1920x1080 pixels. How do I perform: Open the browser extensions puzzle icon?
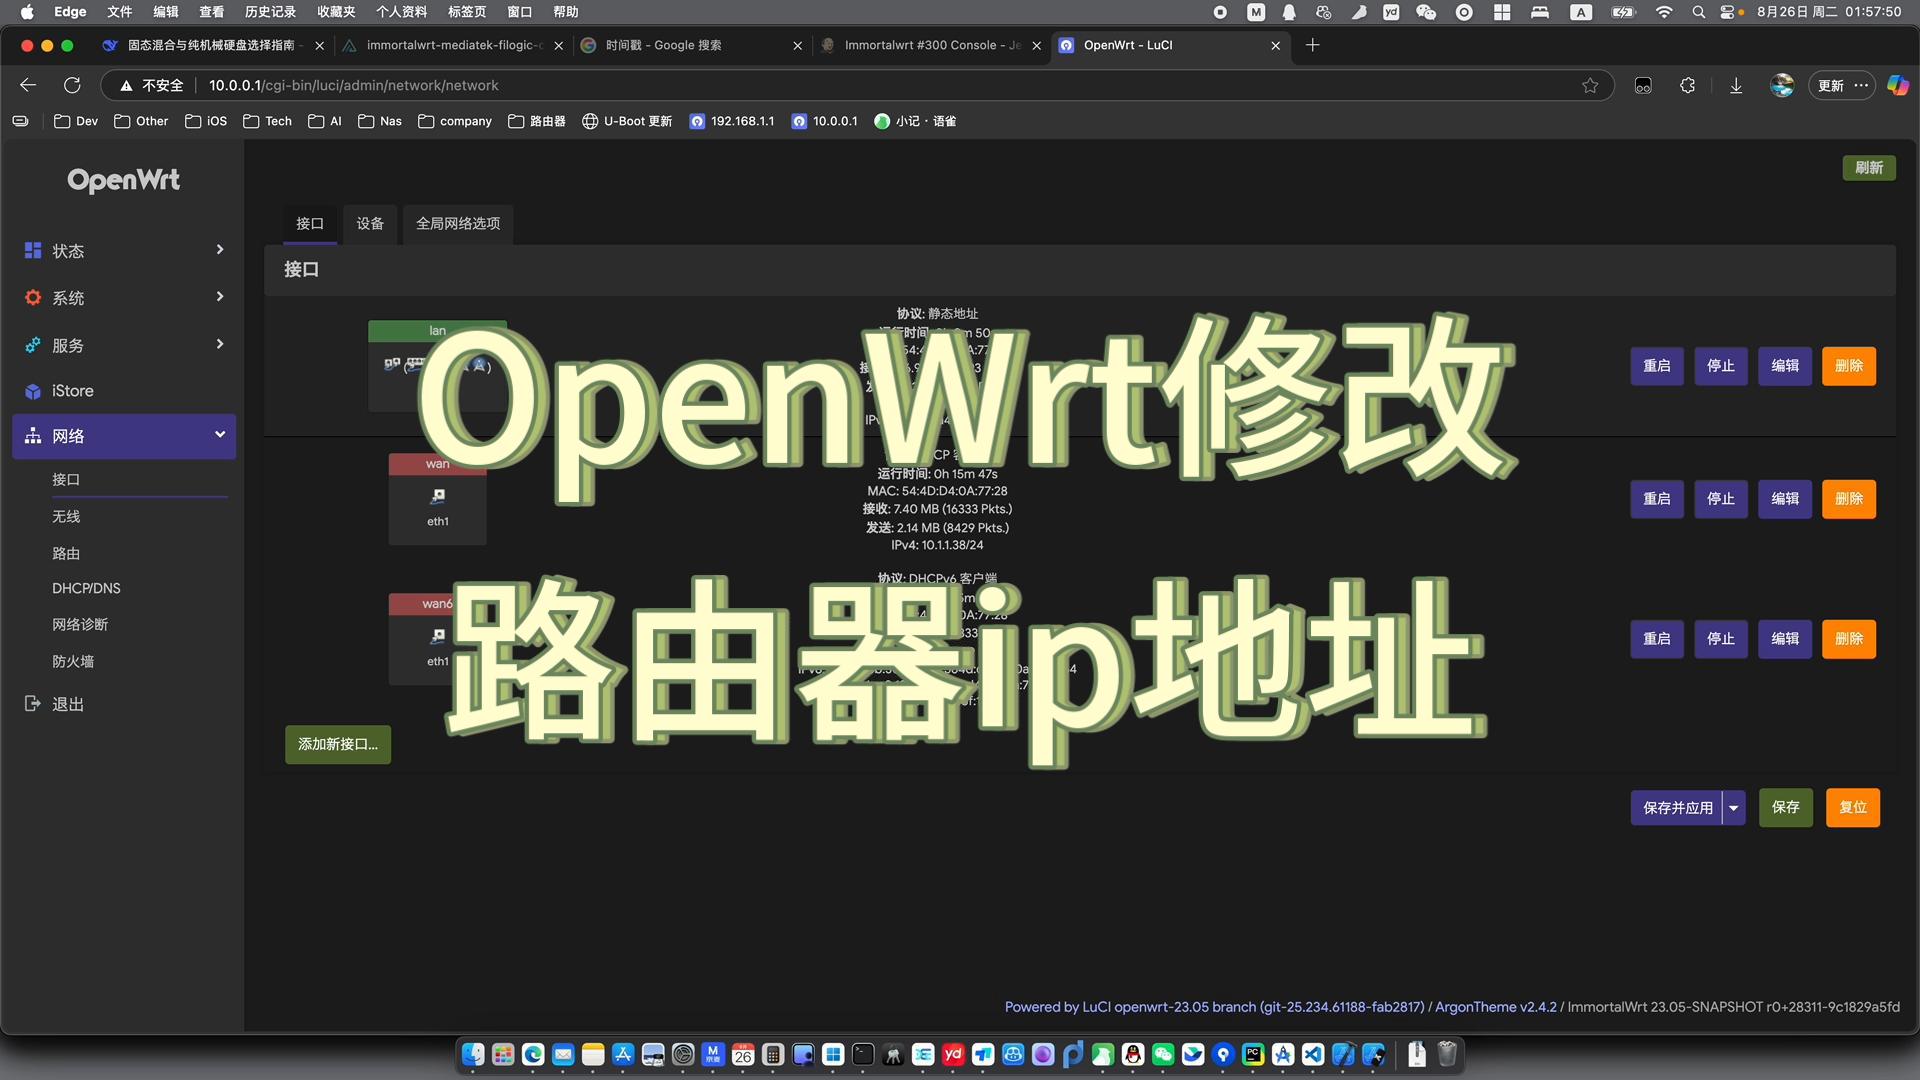point(1688,85)
